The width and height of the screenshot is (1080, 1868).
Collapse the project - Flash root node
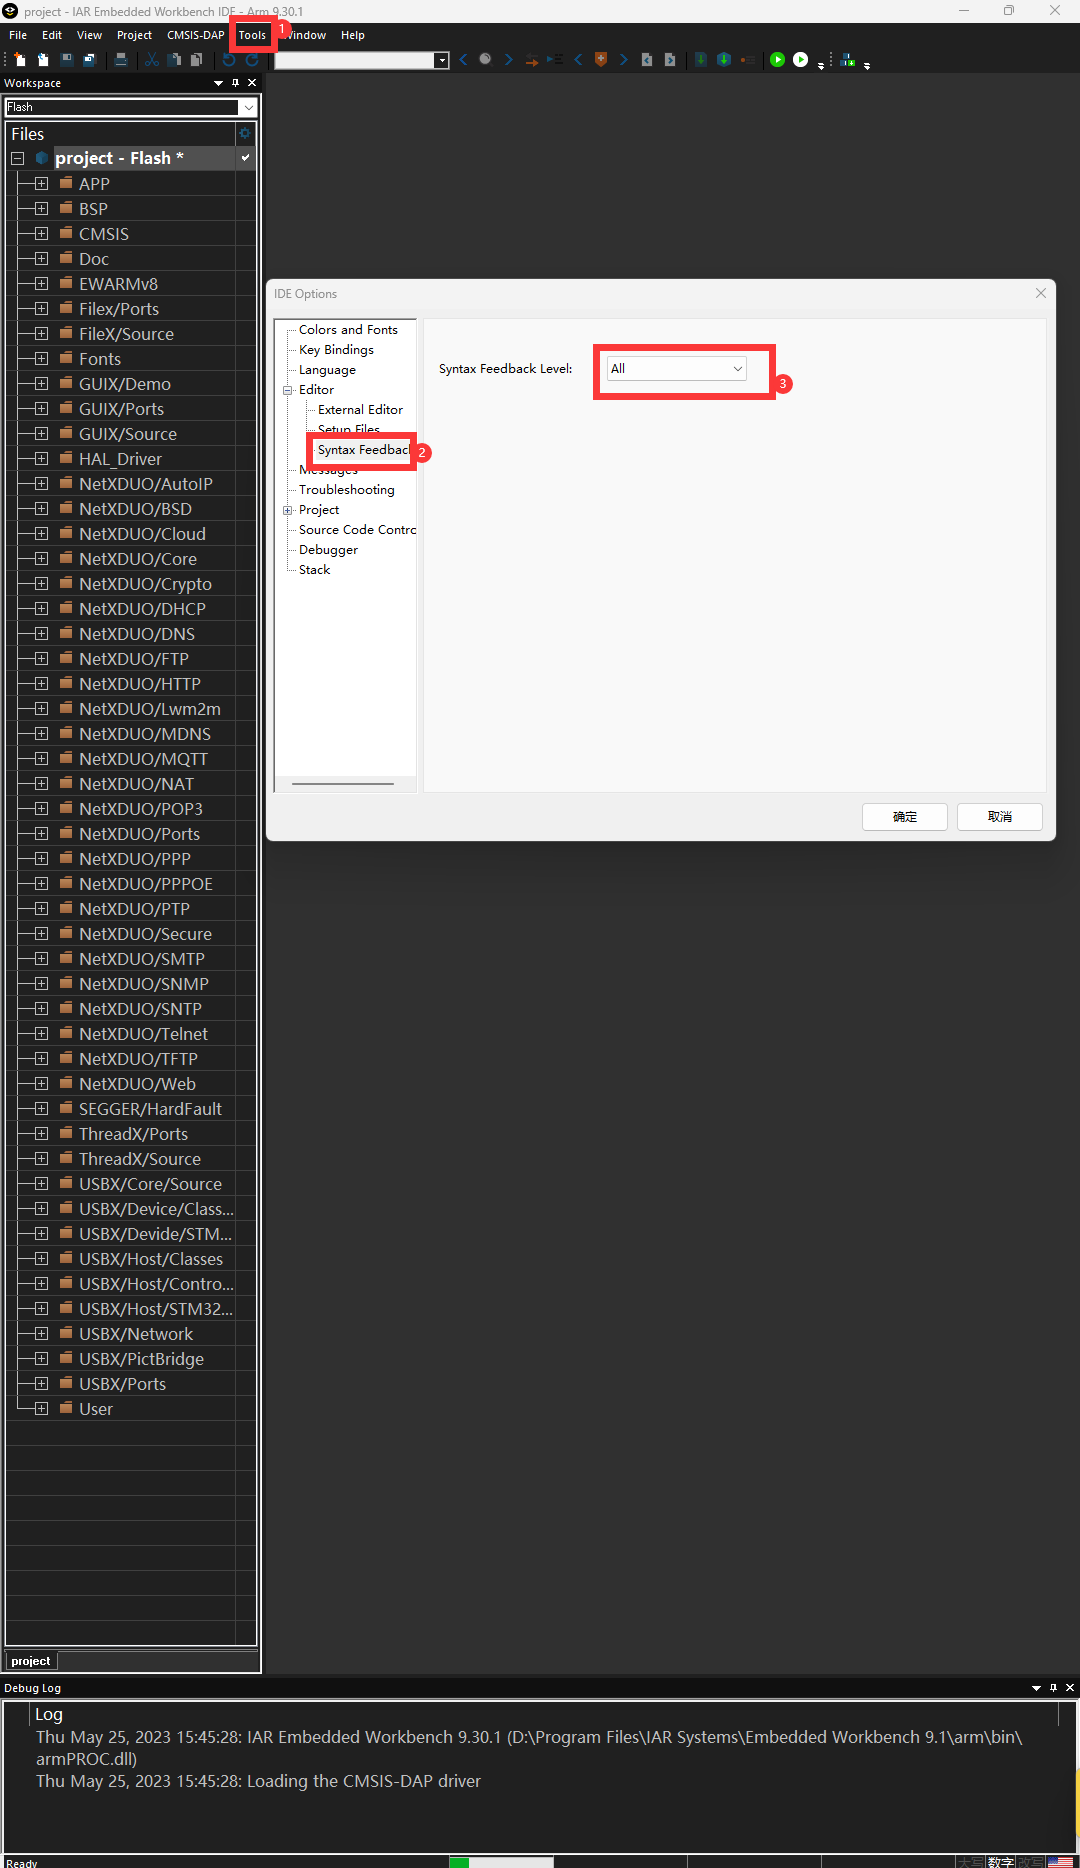17,159
